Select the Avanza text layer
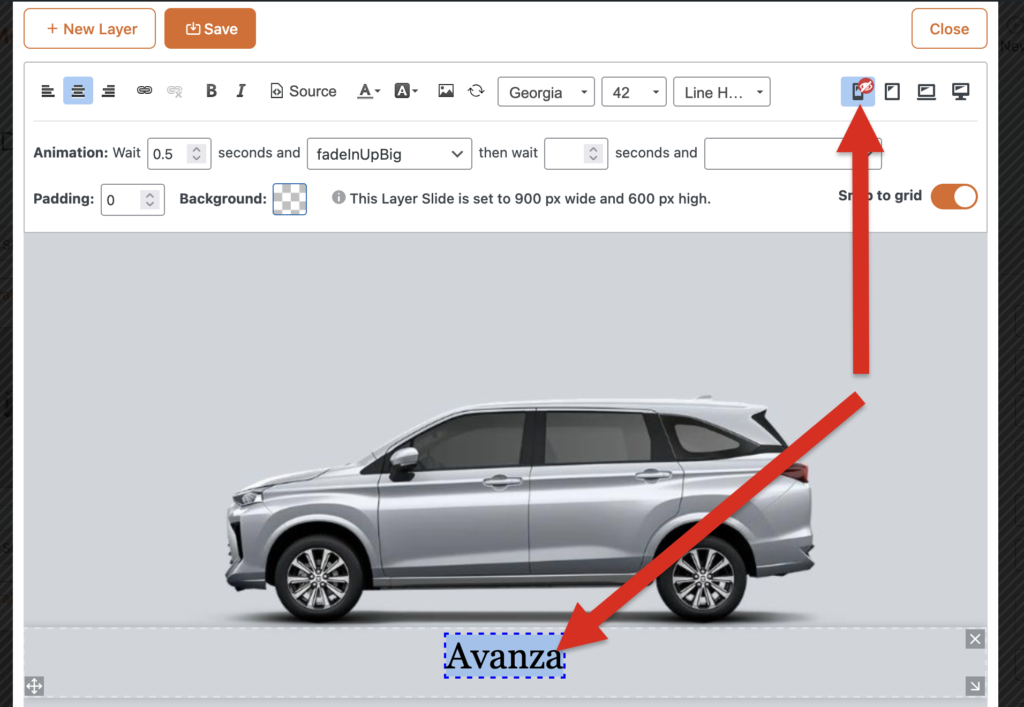The height and width of the screenshot is (707, 1024). (x=505, y=655)
